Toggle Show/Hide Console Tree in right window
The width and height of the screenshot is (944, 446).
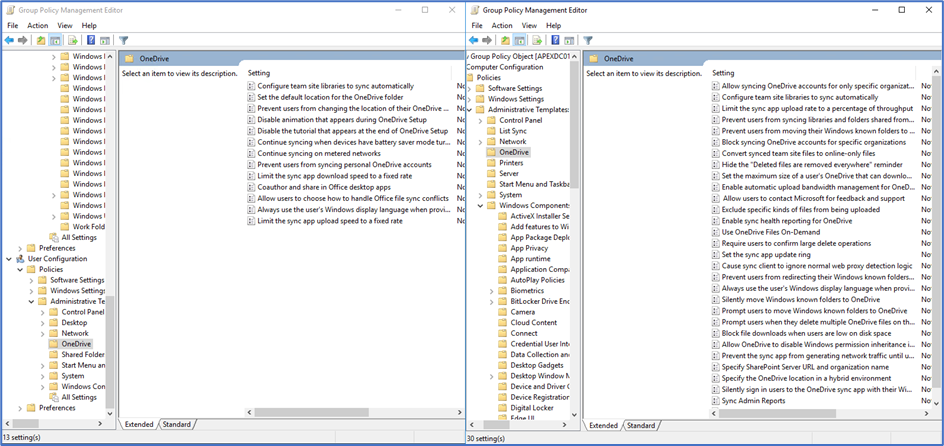[x=520, y=40]
